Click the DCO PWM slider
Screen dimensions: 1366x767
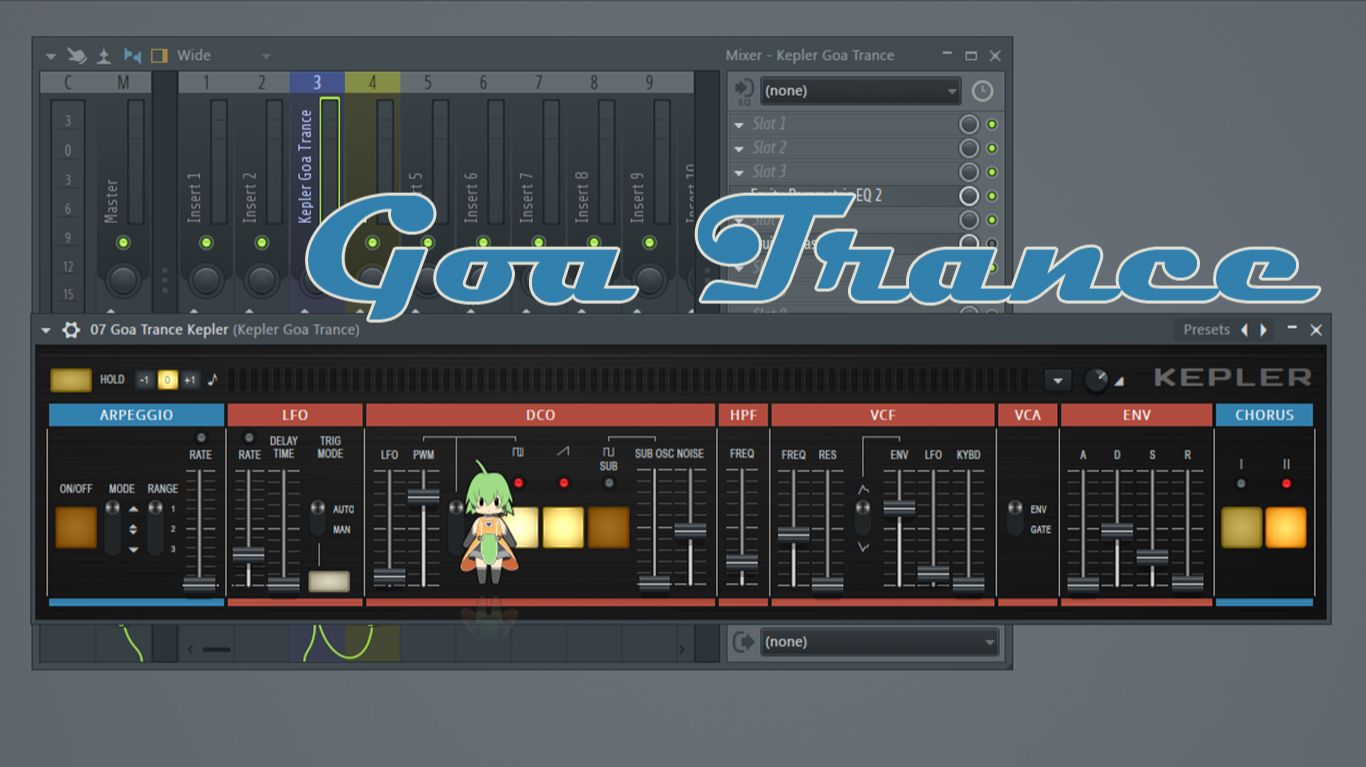click(x=423, y=495)
